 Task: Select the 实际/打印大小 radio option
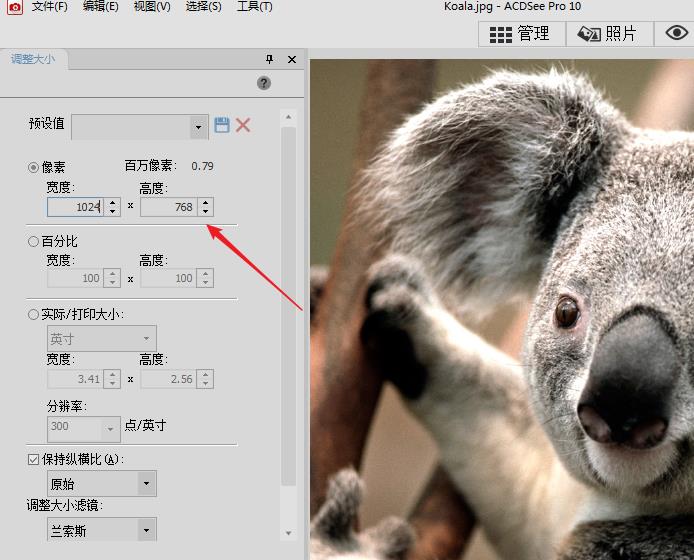click(33, 315)
